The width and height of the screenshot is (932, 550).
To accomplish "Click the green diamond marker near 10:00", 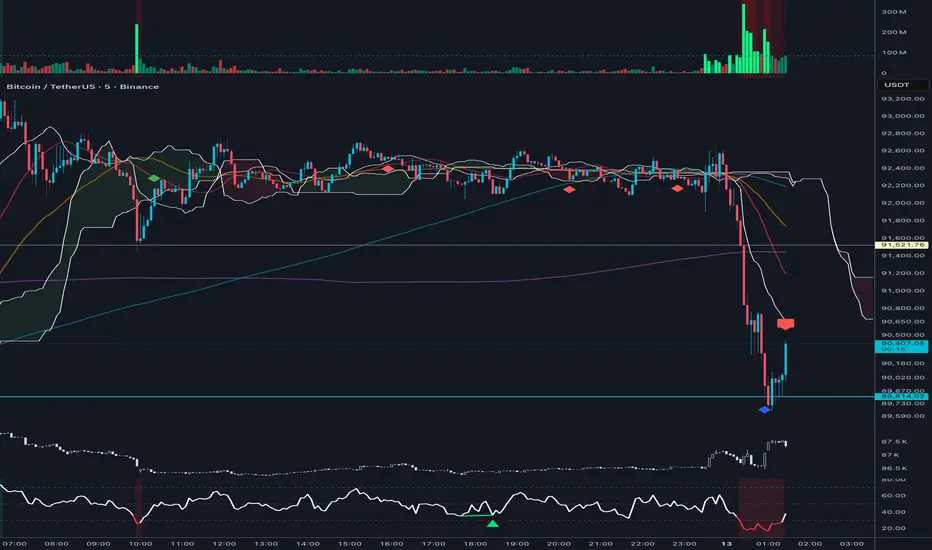I will (x=154, y=178).
